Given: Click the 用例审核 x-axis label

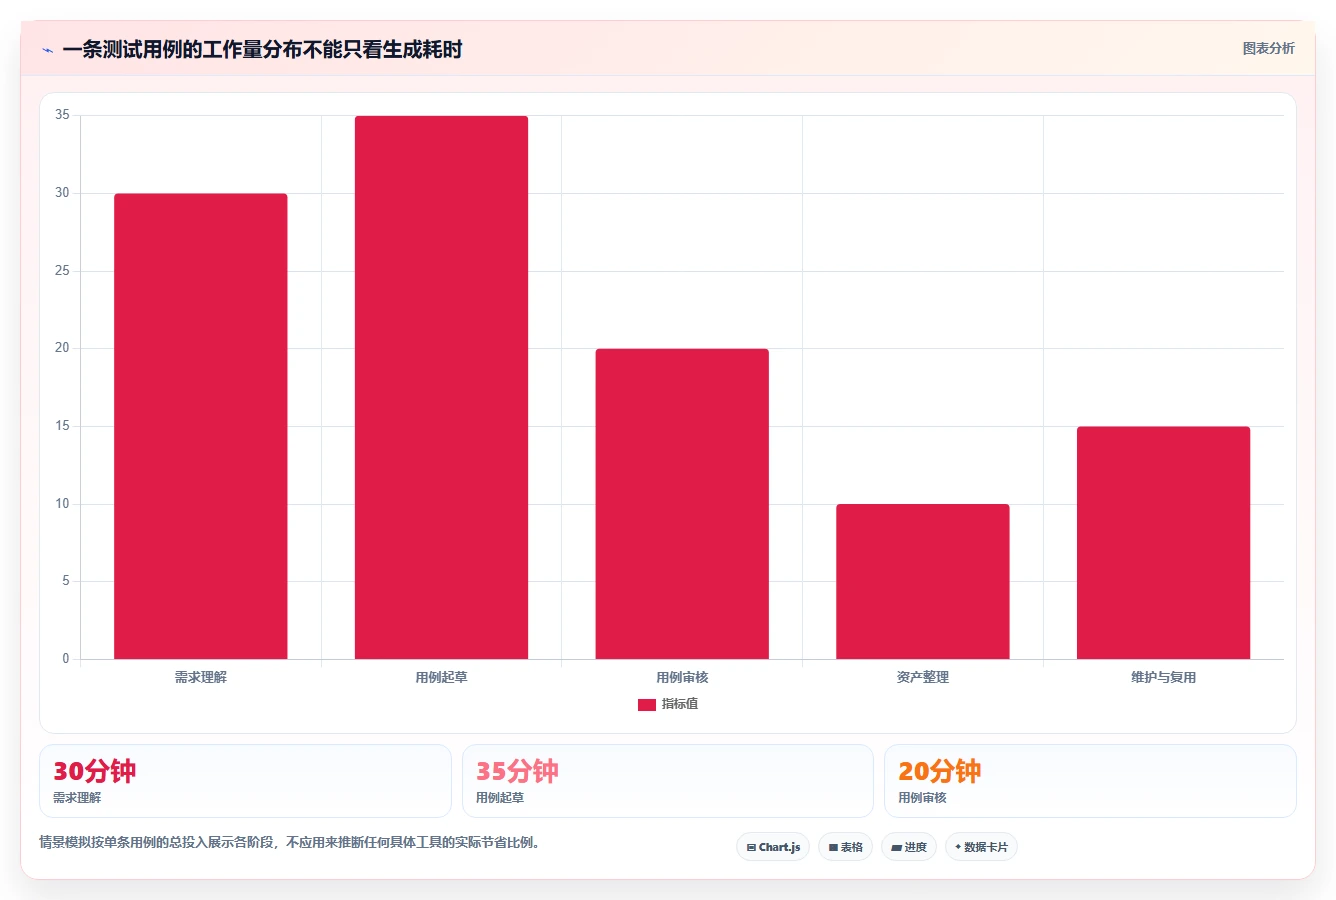Looking at the screenshot, I should (682, 677).
